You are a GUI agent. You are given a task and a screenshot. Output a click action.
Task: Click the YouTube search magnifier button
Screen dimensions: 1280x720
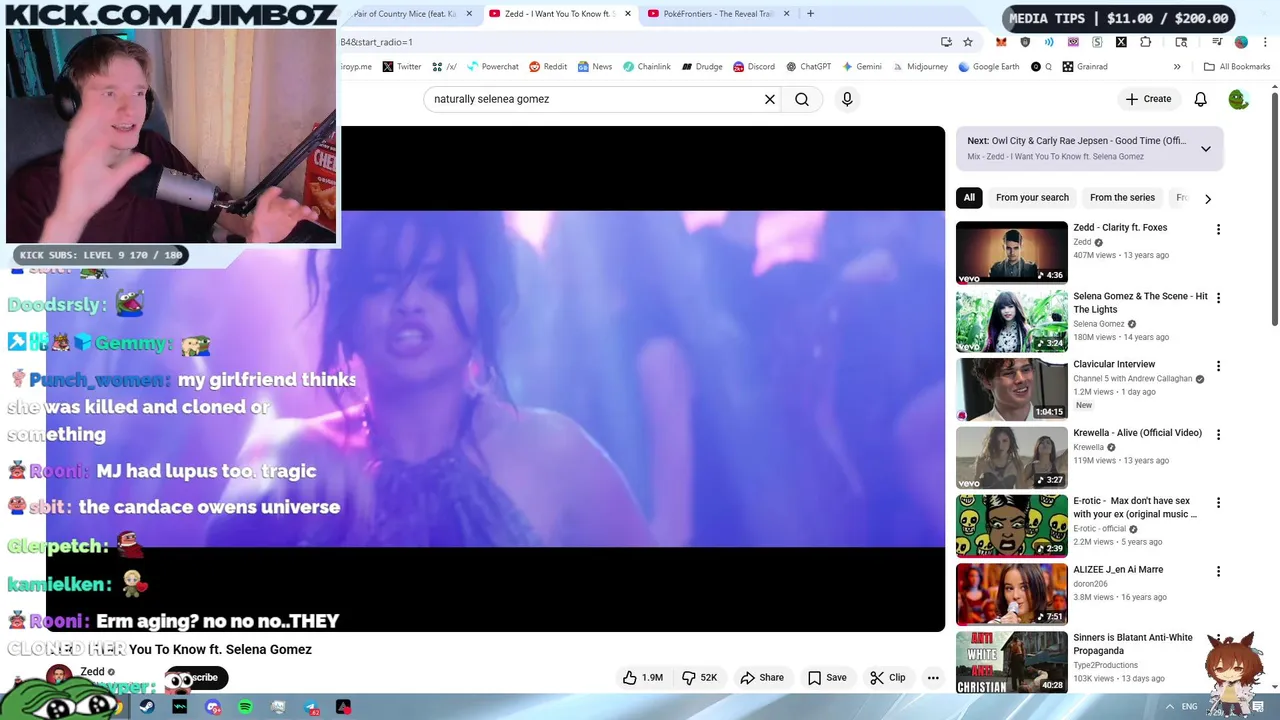(802, 99)
